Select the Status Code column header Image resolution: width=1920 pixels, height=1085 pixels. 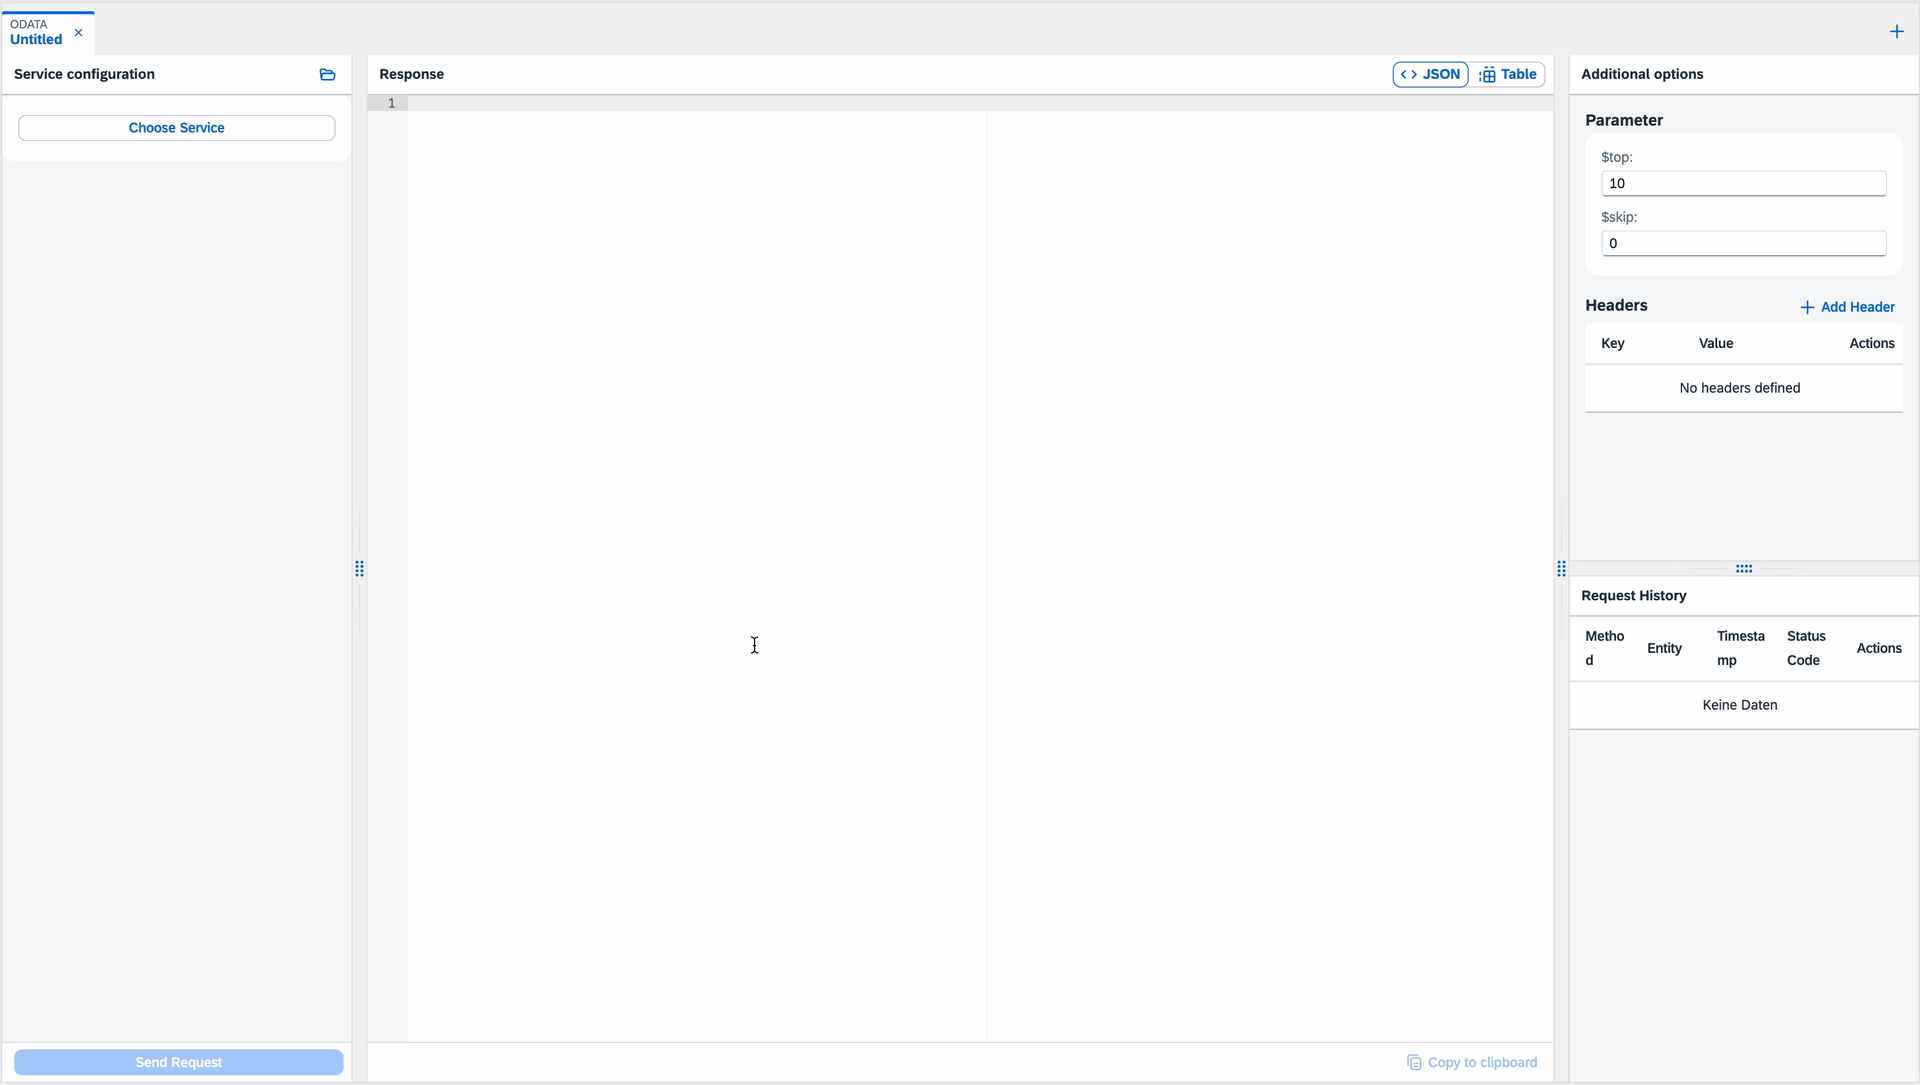tap(1805, 649)
